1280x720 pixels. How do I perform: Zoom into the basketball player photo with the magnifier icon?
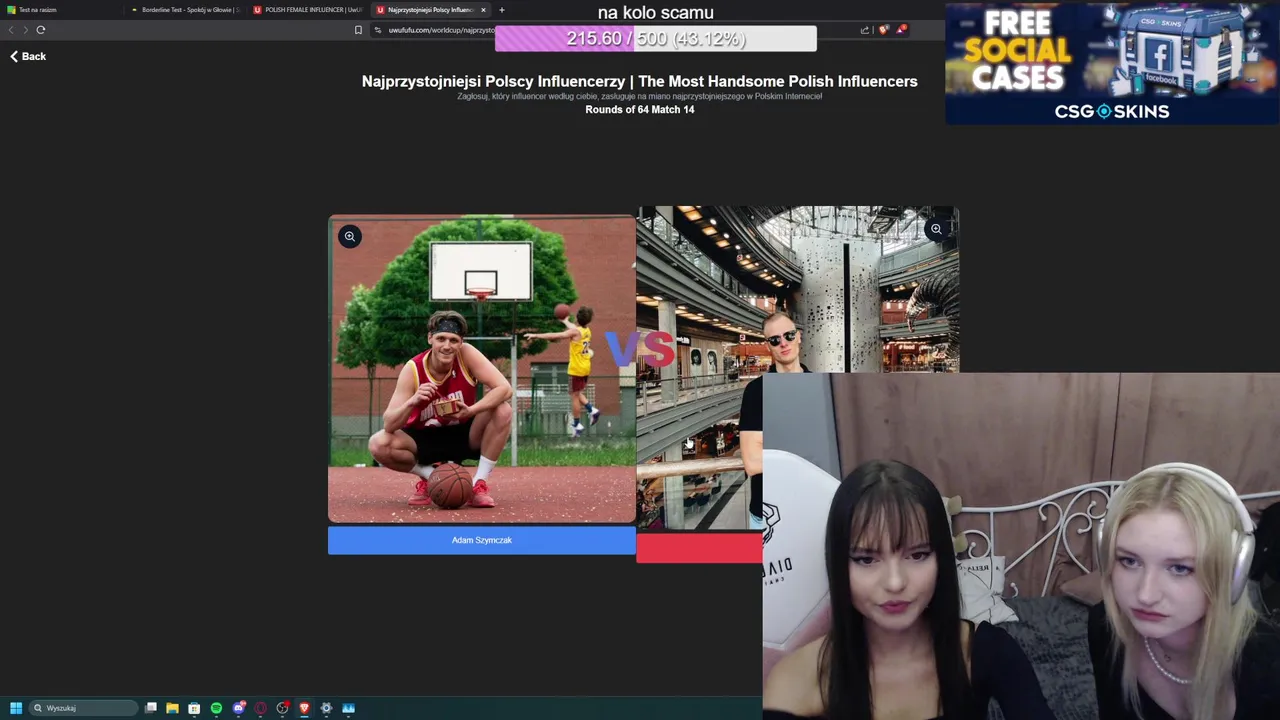pyautogui.click(x=349, y=237)
